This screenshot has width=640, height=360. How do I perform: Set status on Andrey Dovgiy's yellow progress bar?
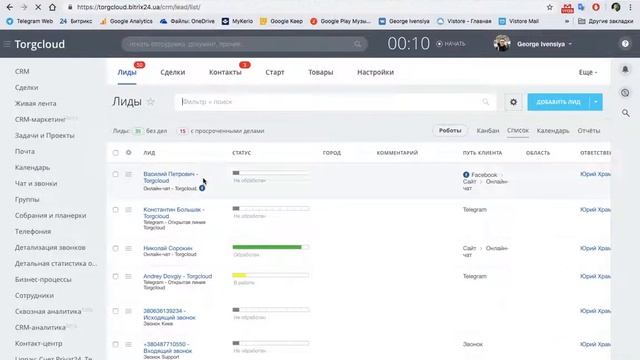(271, 275)
